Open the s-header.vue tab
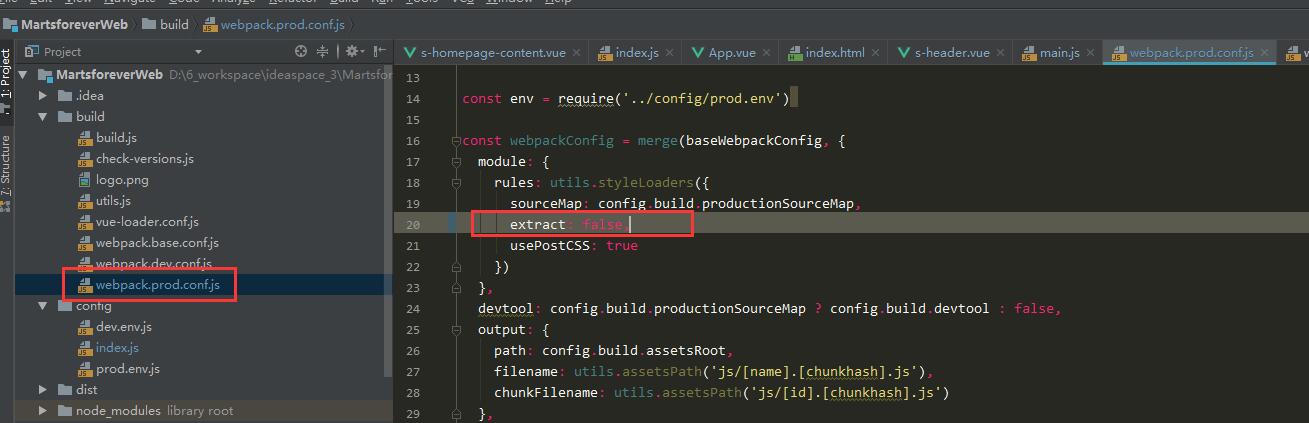1309x423 pixels. pos(943,53)
